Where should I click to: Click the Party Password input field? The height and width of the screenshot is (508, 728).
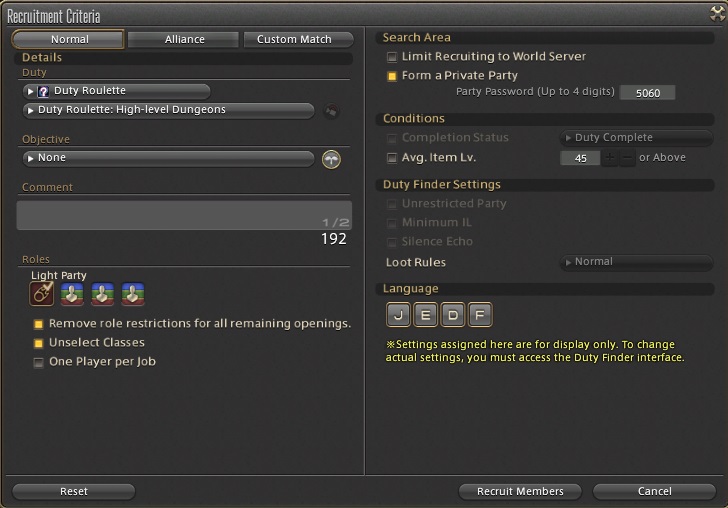pyautogui.click(x=648, y=93)
